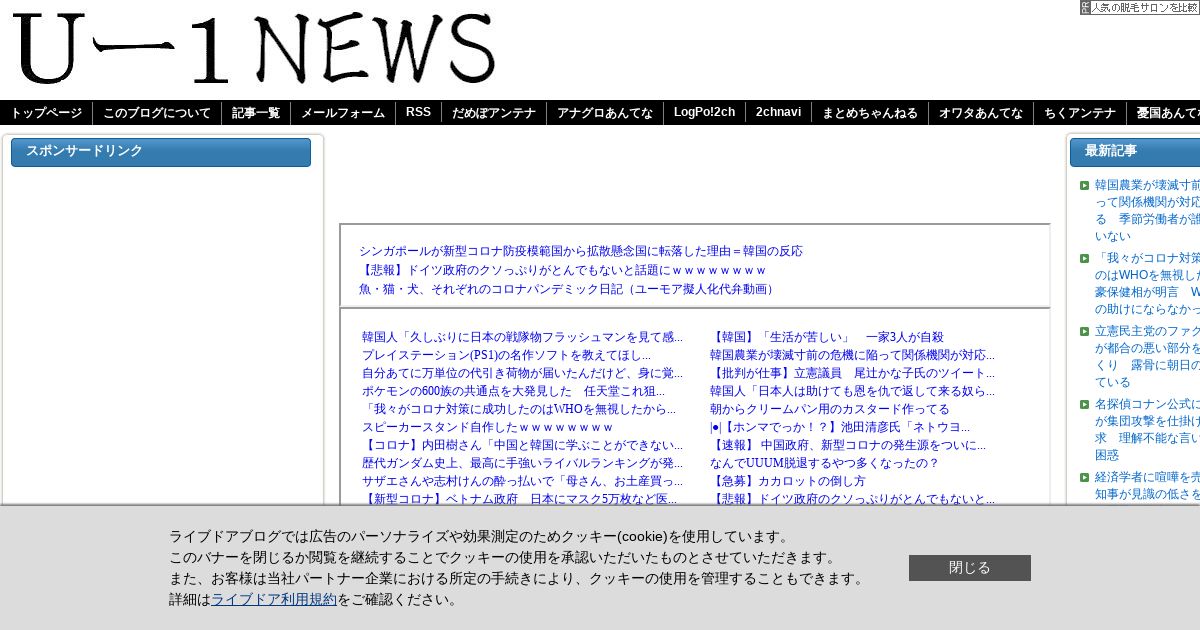Select RSS in the navigation bar

click(x=418, y=113)
